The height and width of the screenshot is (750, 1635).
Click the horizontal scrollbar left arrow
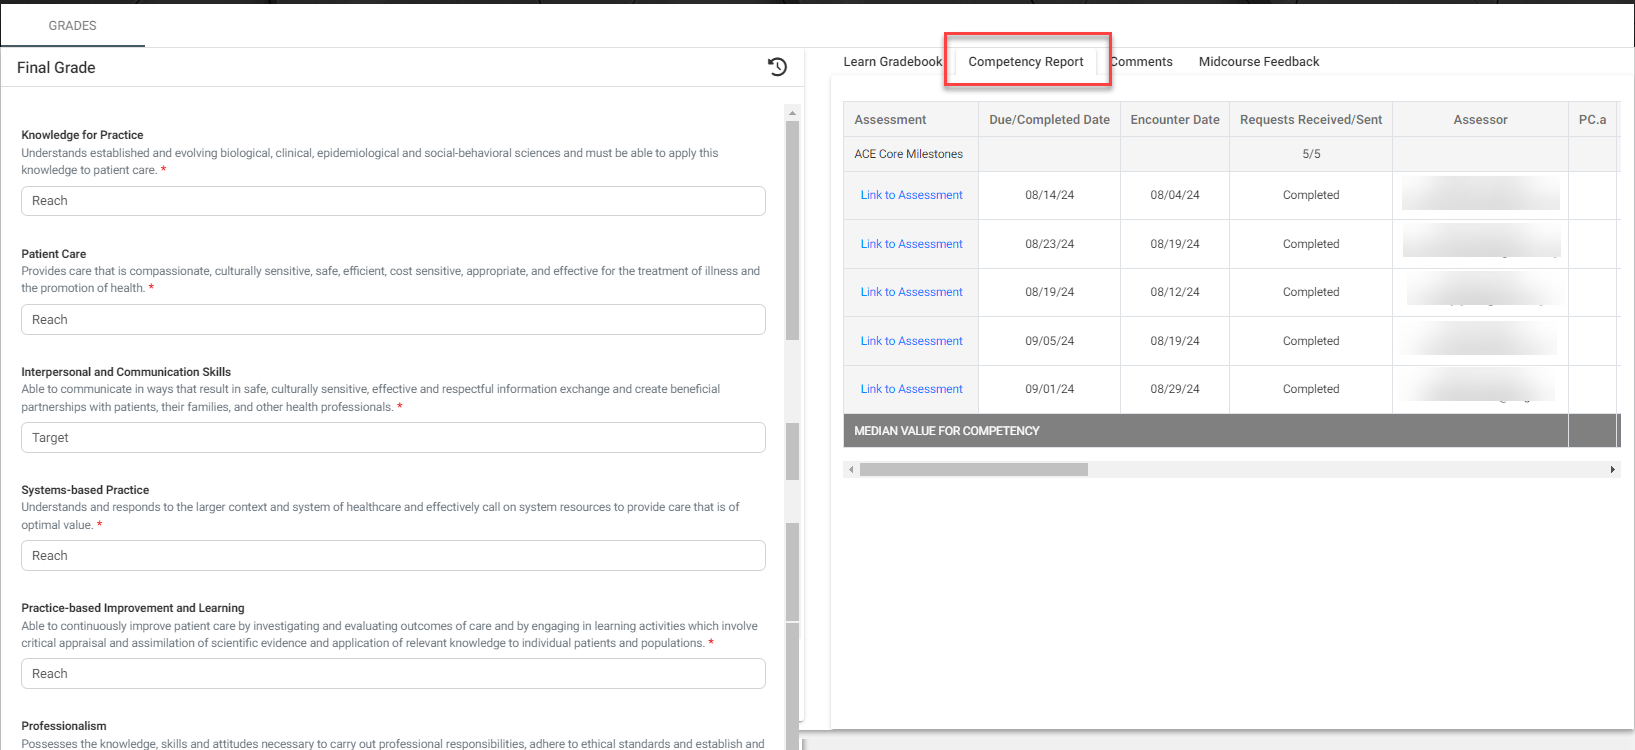tap(851, 469)
